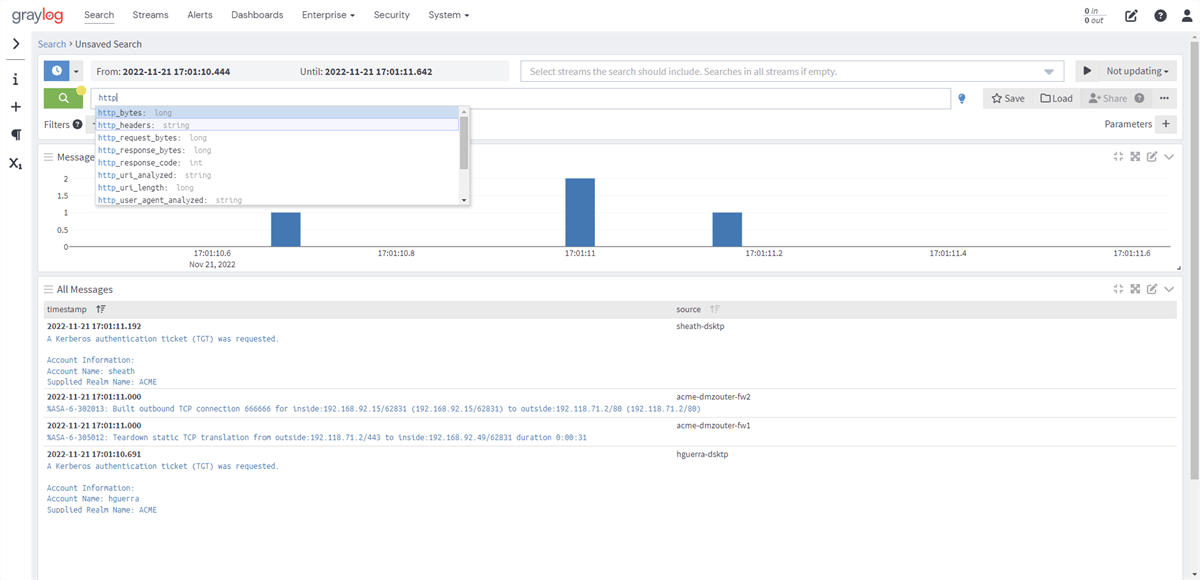
Task: Edit the Message Count widget
Action: pyautogui.click(x=1152, y=157)
